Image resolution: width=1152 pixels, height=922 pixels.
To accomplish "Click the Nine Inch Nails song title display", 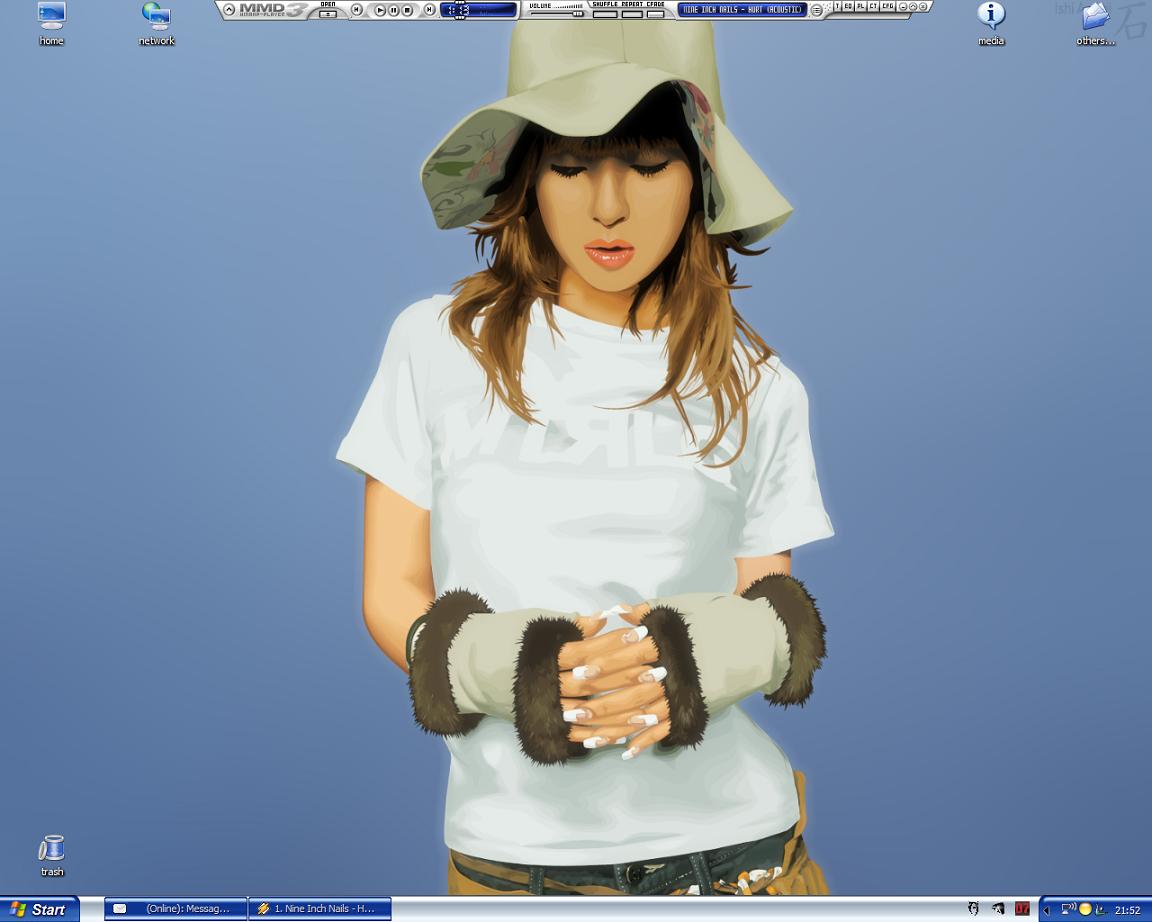I will click(x=742, y=10).
